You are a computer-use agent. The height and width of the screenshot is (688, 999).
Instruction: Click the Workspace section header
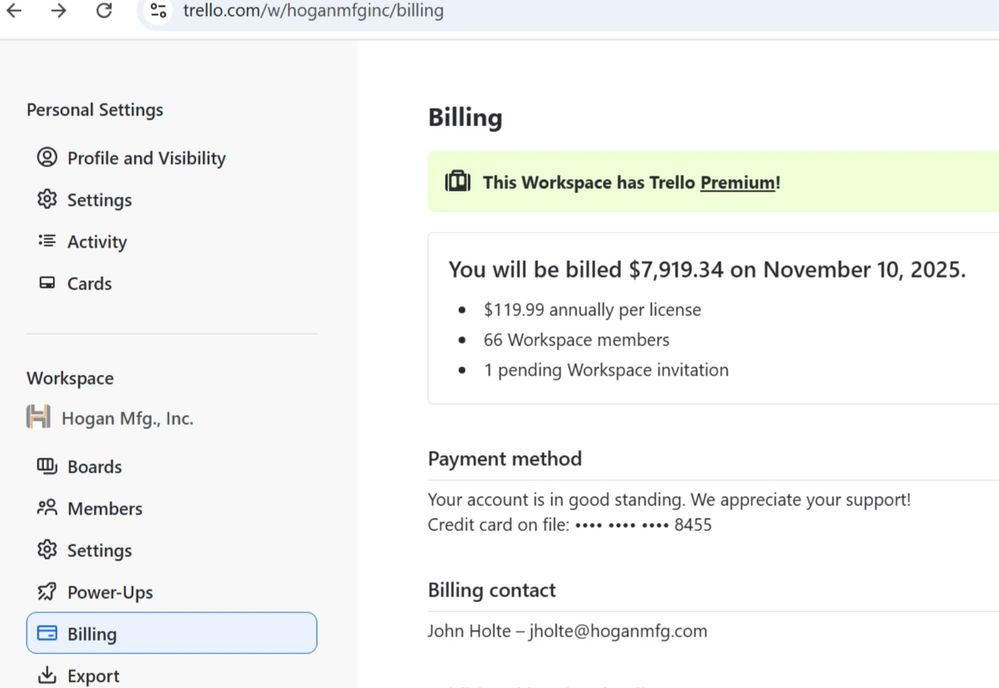point(70,378)
